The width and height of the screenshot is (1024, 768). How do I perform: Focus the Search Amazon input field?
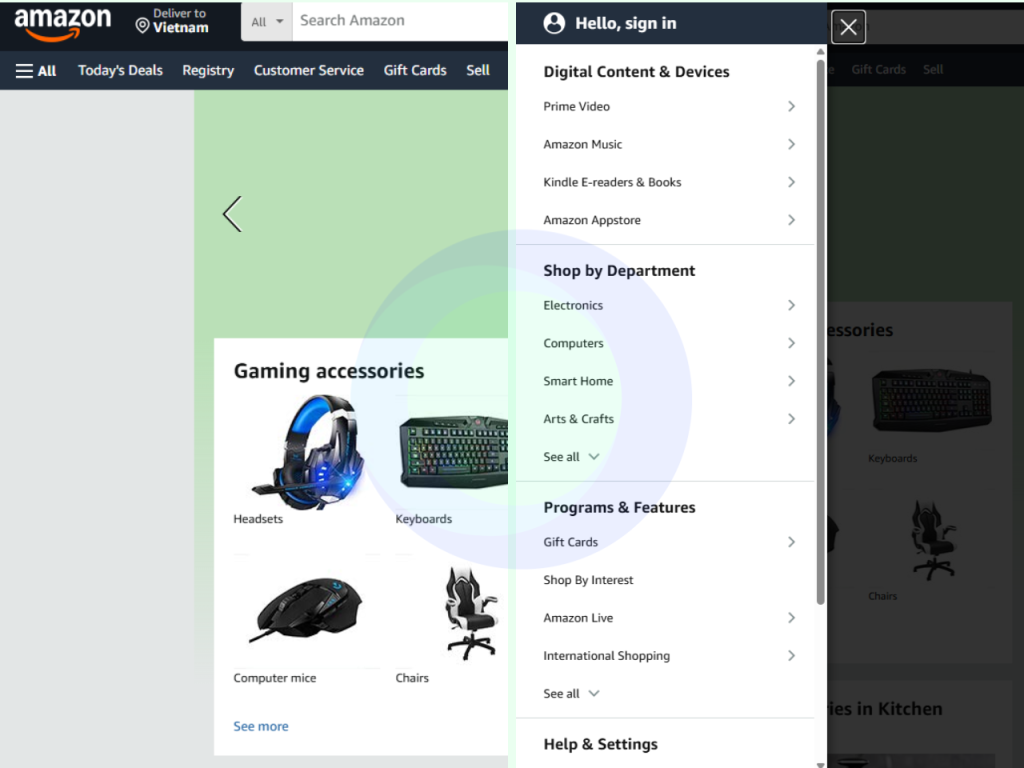(400, 22)
